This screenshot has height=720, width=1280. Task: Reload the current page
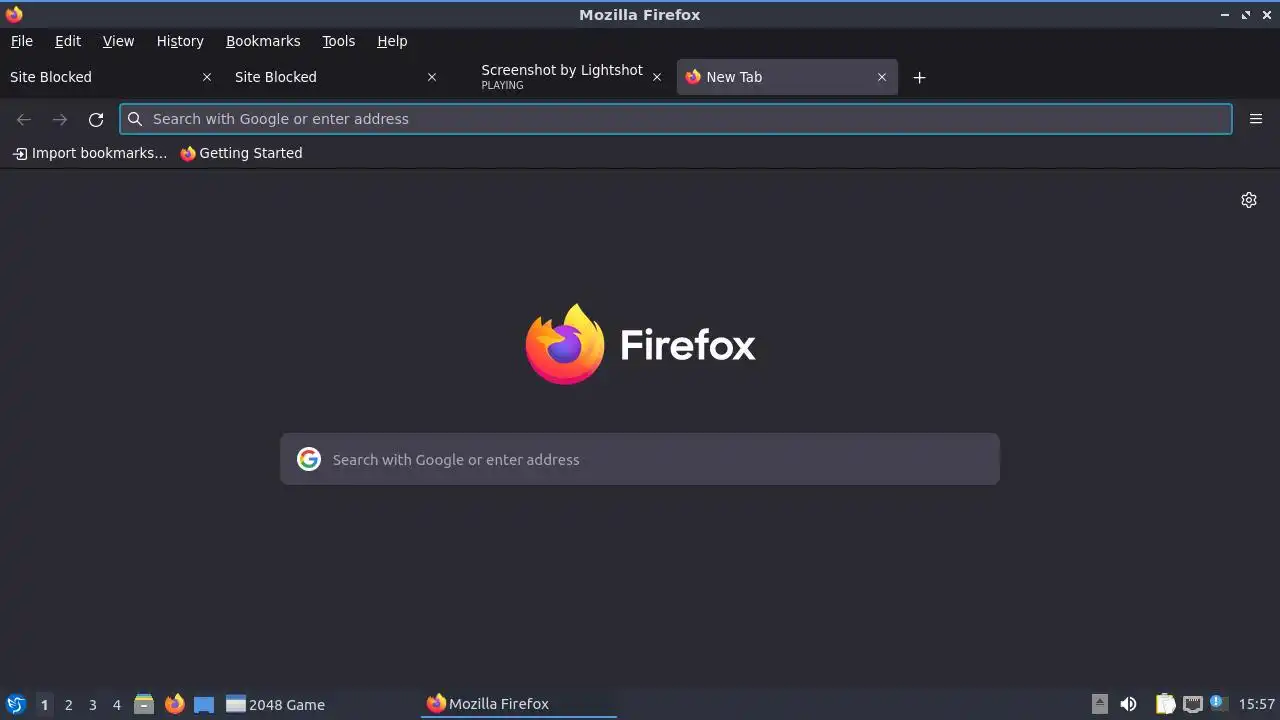tap(96, 119)
